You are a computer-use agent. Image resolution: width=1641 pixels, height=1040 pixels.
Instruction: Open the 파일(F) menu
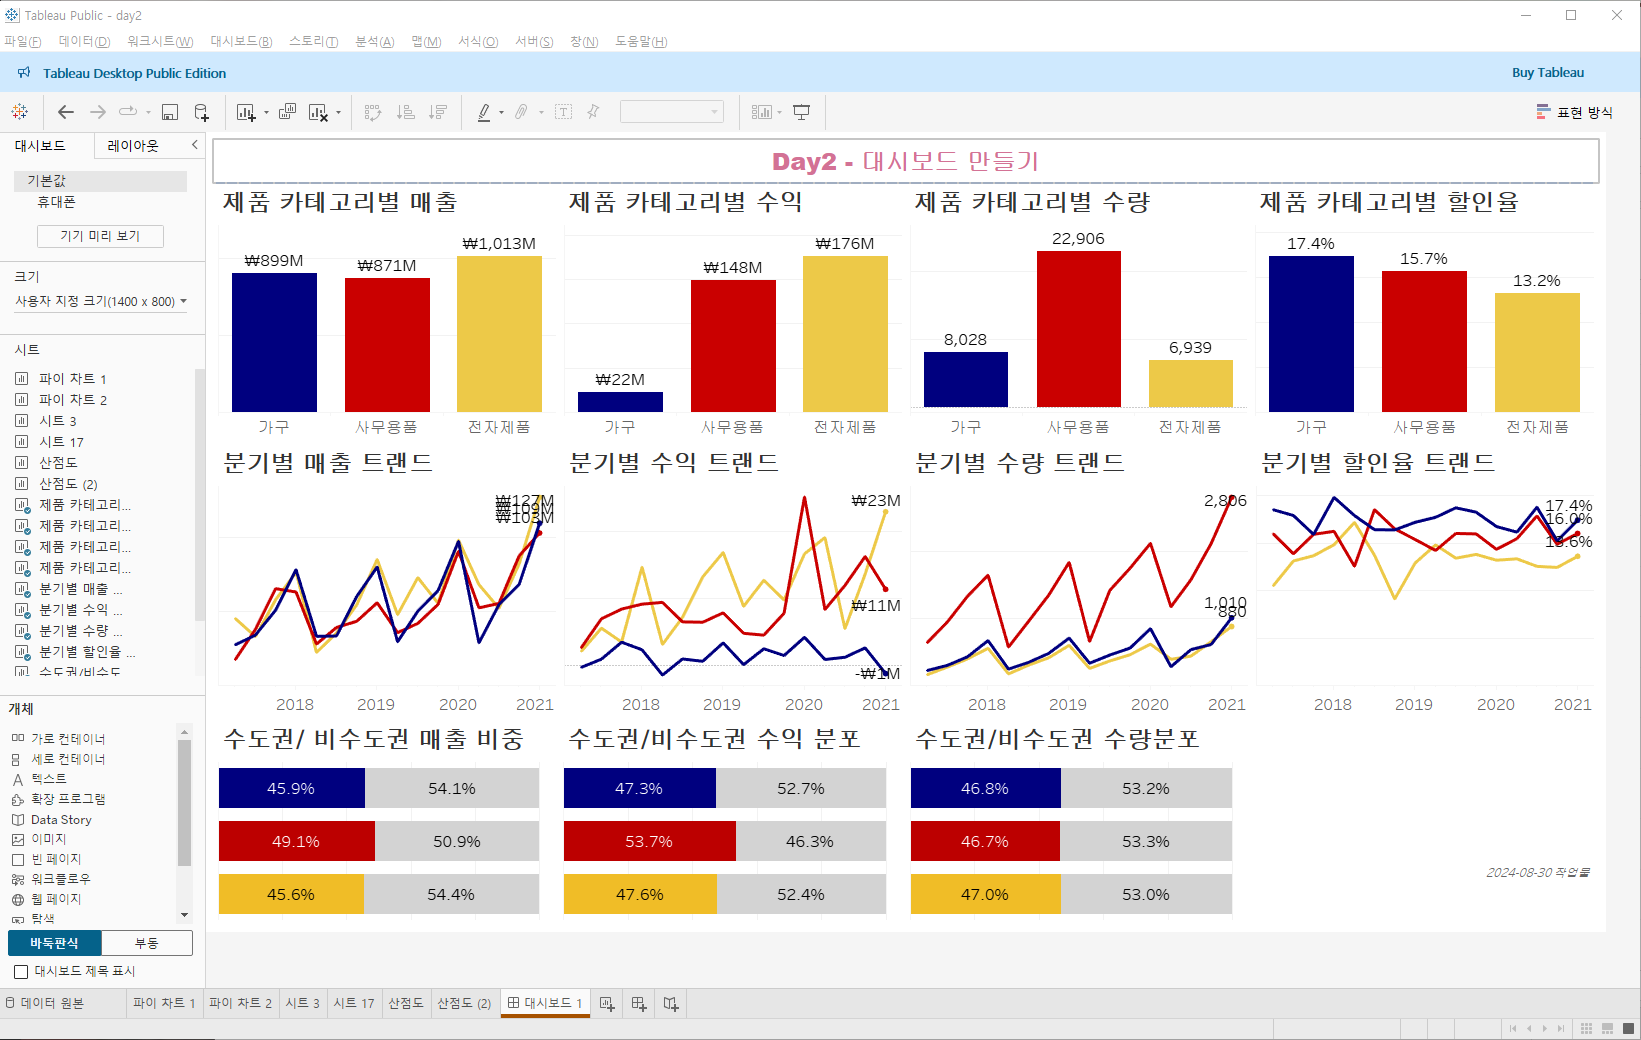coord(23,42)
